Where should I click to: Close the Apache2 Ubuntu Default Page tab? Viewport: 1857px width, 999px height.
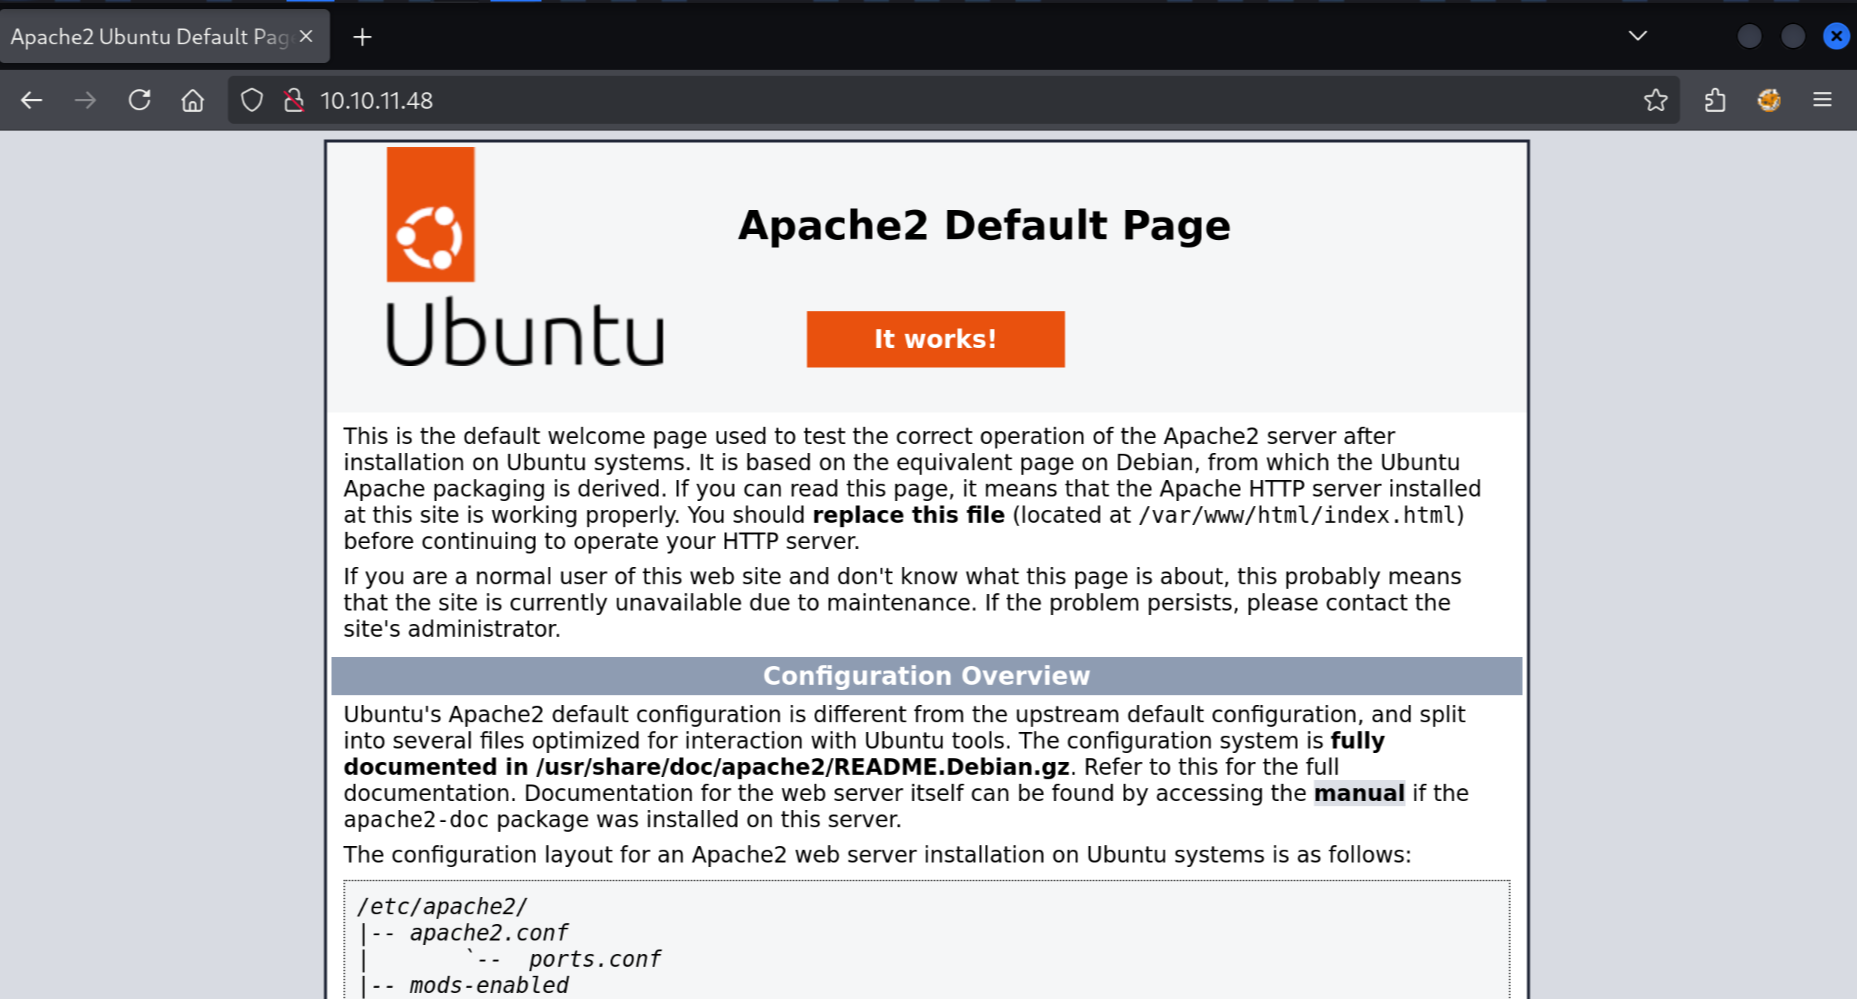point(306,36)
